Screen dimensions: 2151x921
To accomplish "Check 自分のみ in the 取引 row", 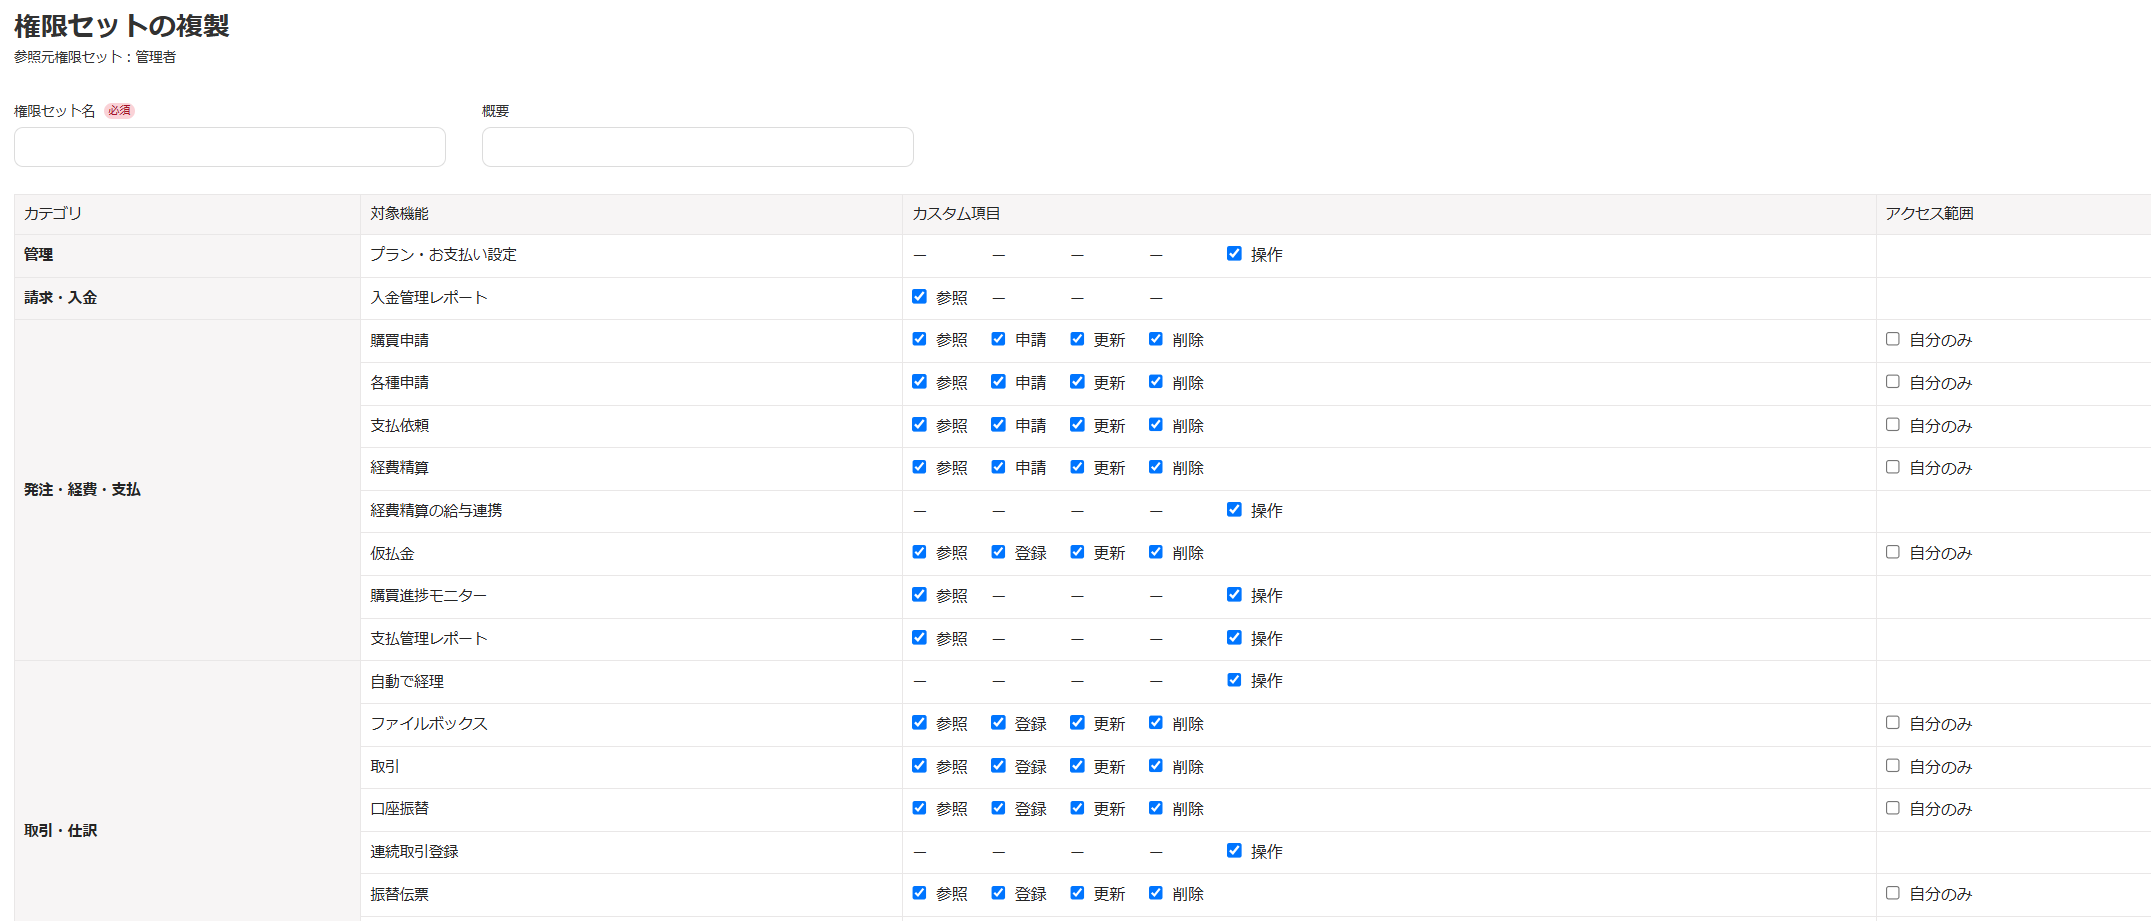I will tap(1892, 766).
